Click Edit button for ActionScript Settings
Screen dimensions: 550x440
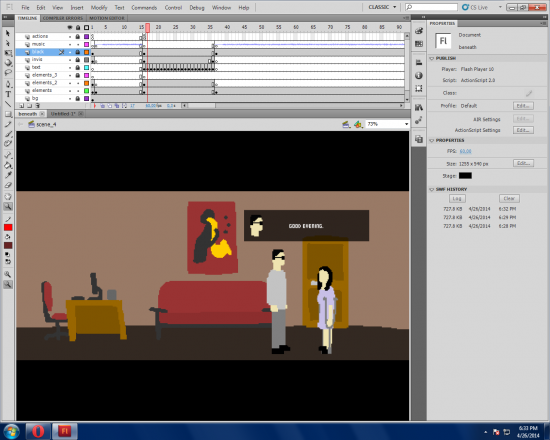[523, 130]
